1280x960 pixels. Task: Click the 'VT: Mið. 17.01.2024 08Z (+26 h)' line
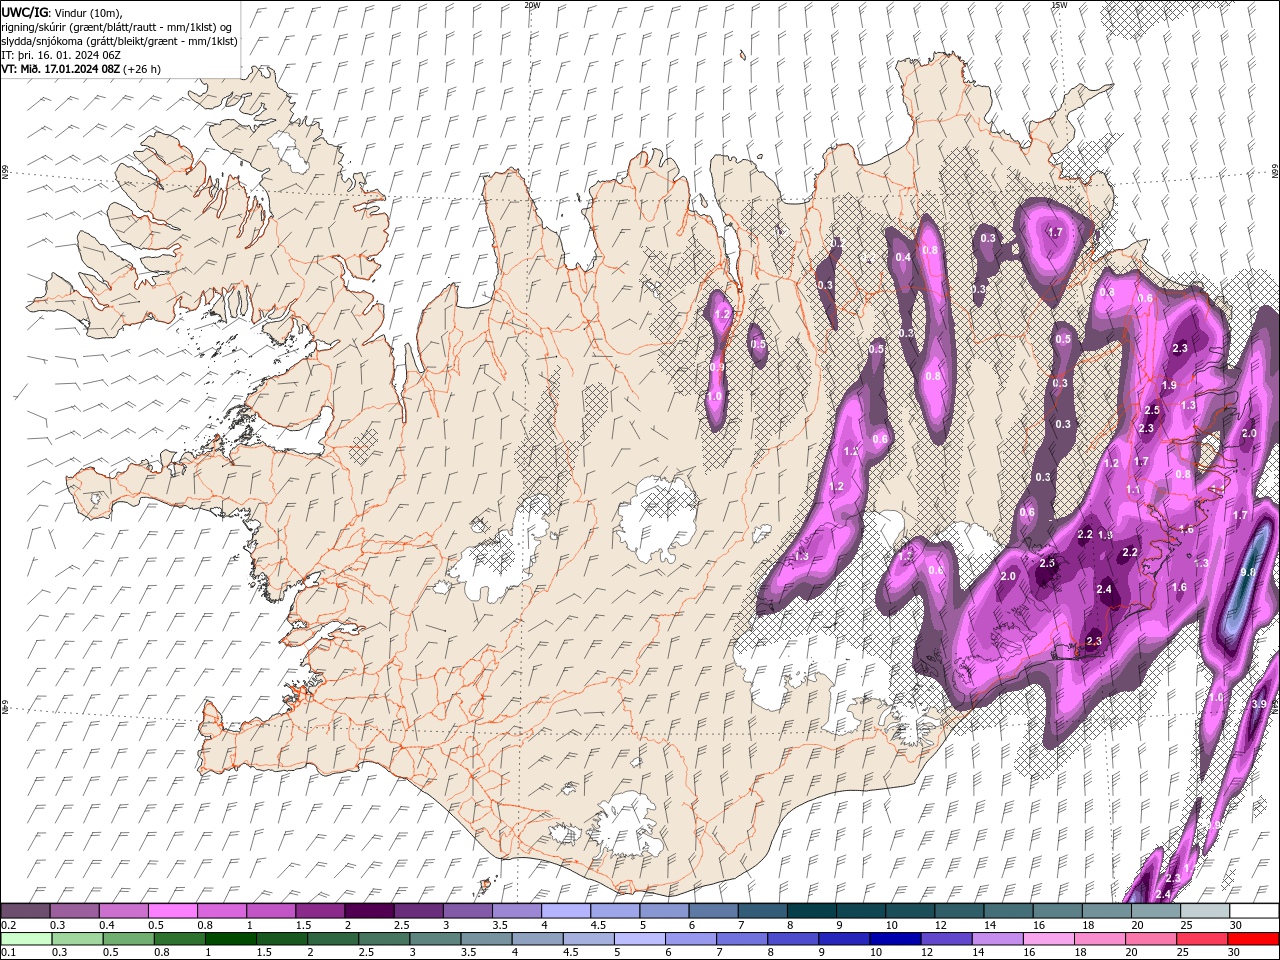coord(81,69)
